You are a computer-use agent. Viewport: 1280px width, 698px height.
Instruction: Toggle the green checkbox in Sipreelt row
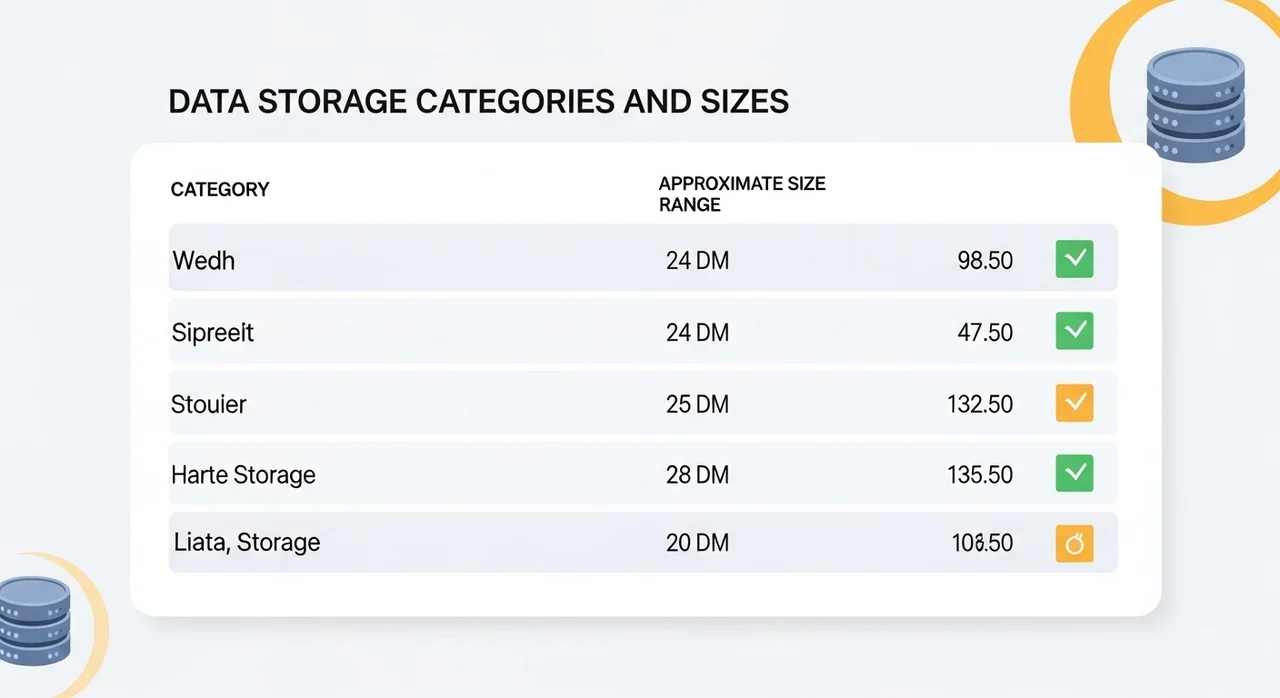[x=1074, y=331]
